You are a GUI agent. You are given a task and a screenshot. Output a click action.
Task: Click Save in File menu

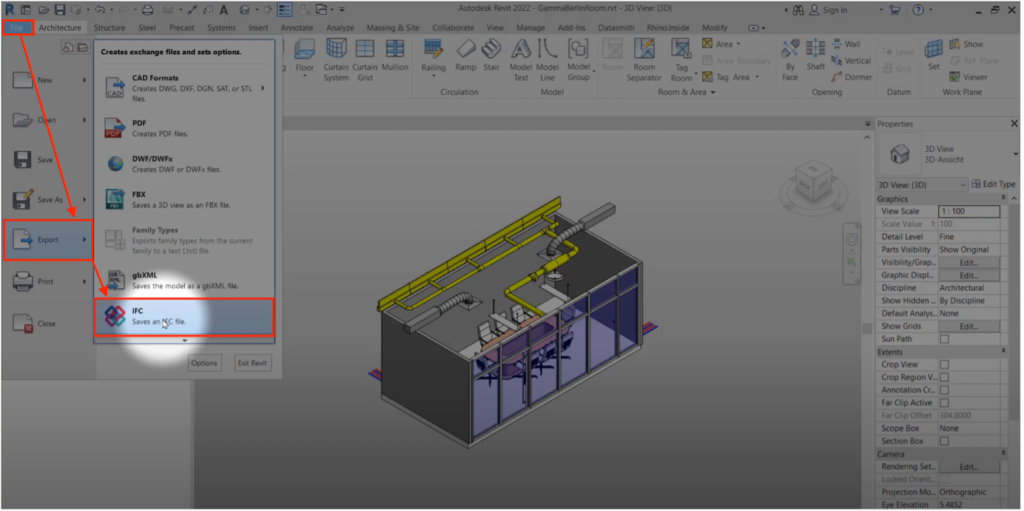coord(48,160)
